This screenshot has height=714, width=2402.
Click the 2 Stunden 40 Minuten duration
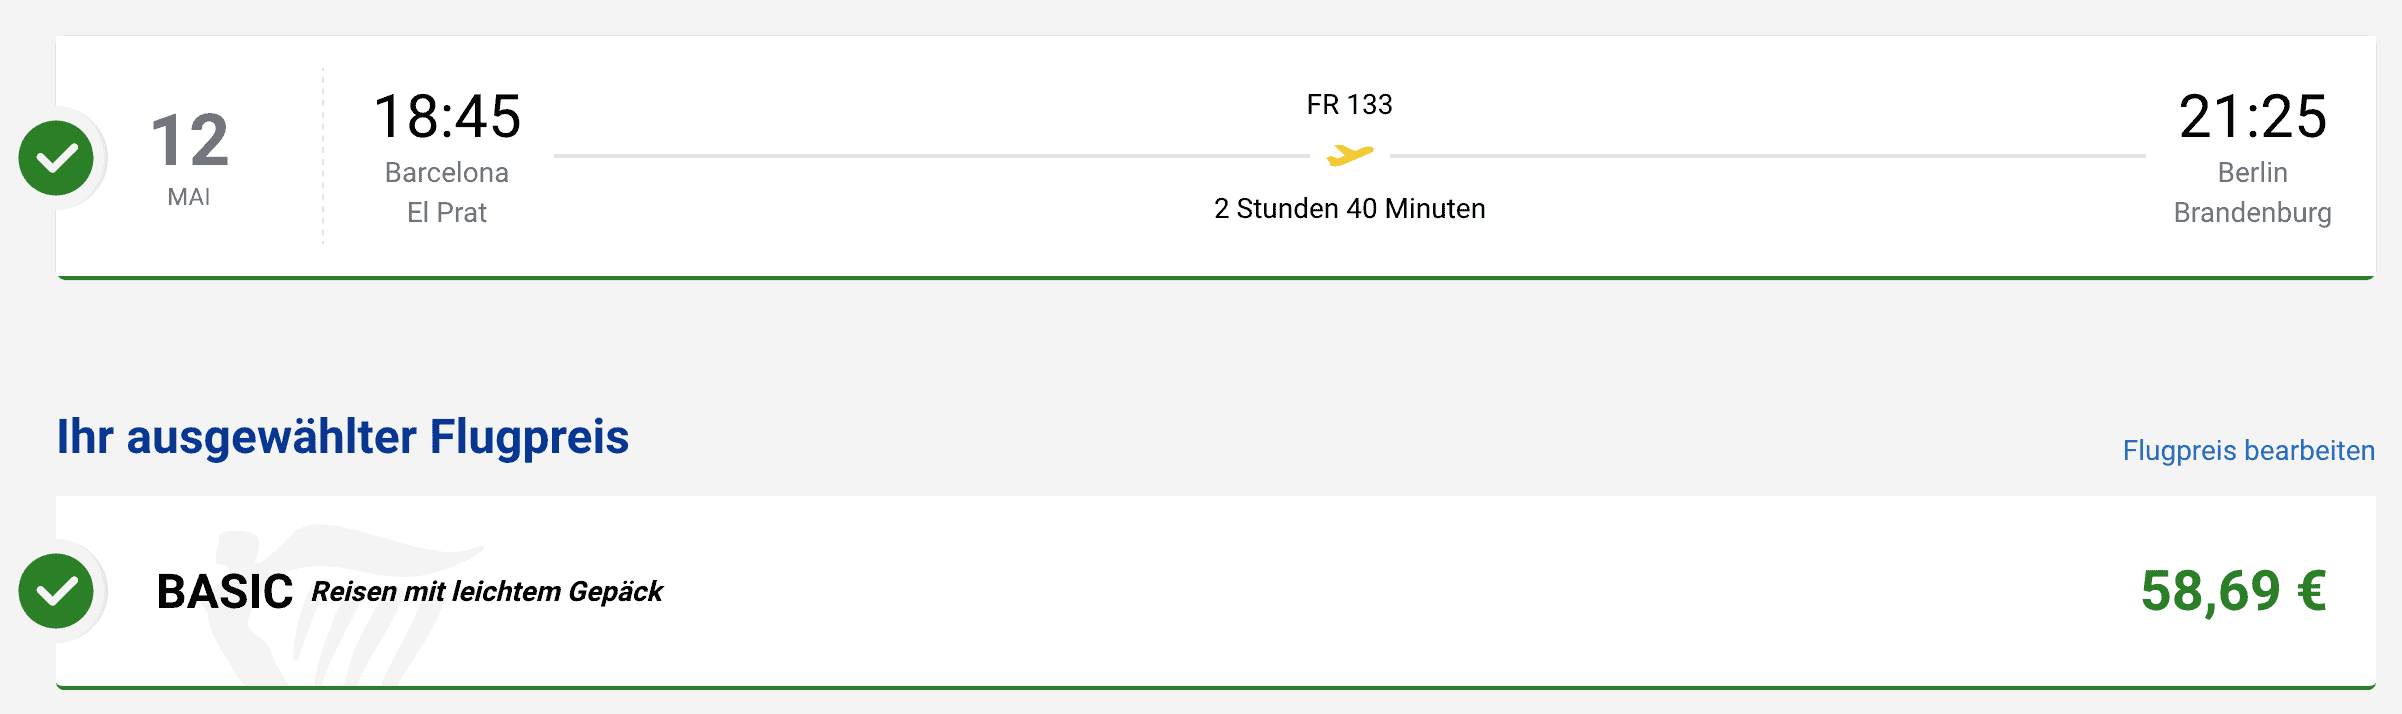pyautogui.click(x=1349, y=209)
